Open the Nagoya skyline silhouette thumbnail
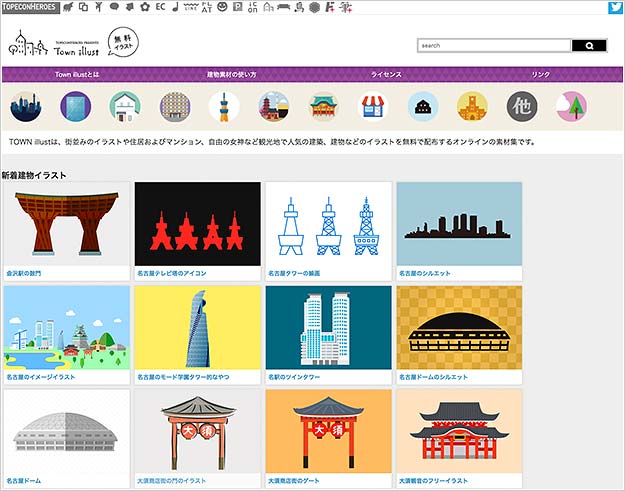Screen dimensions: 625x491 point(459,224)
